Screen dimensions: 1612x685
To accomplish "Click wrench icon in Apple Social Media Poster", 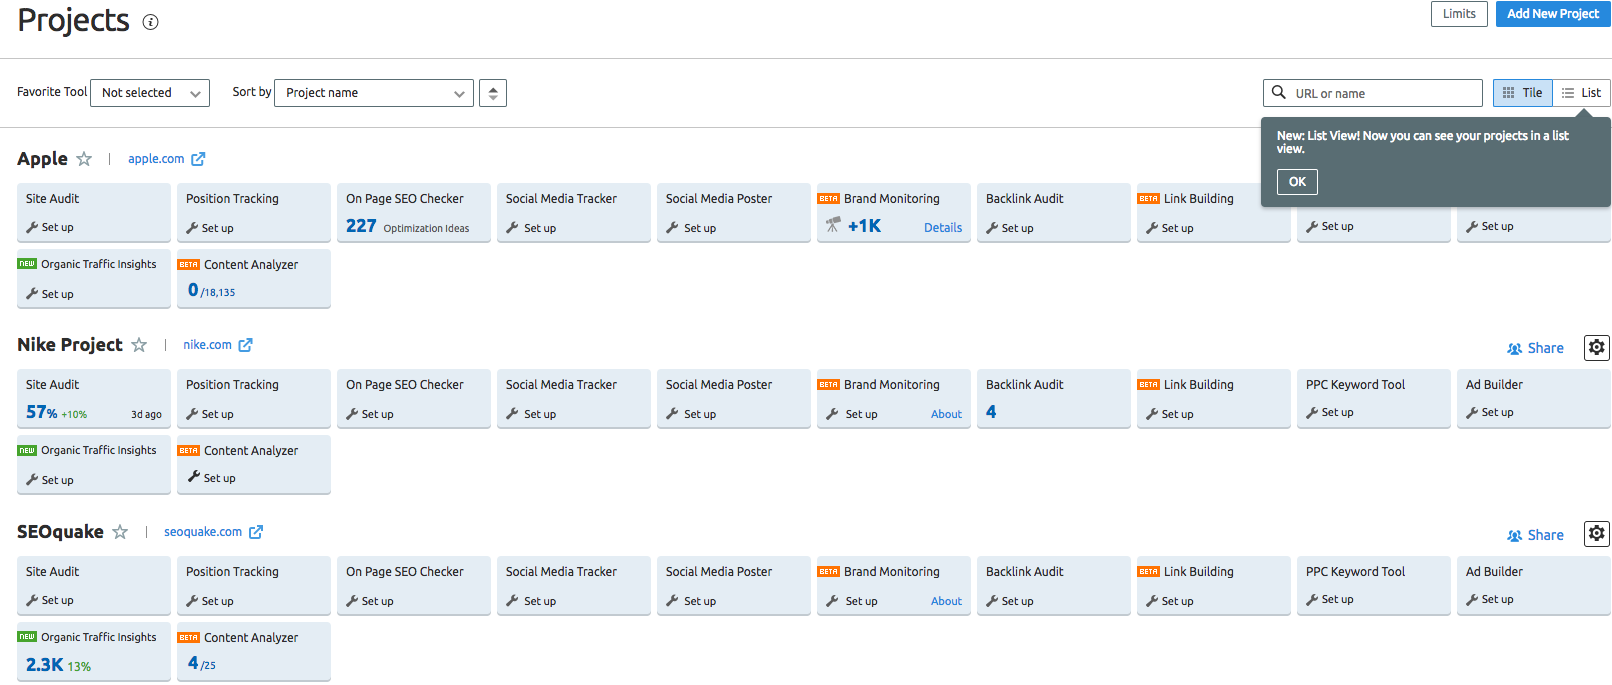I will pos(672,228).
